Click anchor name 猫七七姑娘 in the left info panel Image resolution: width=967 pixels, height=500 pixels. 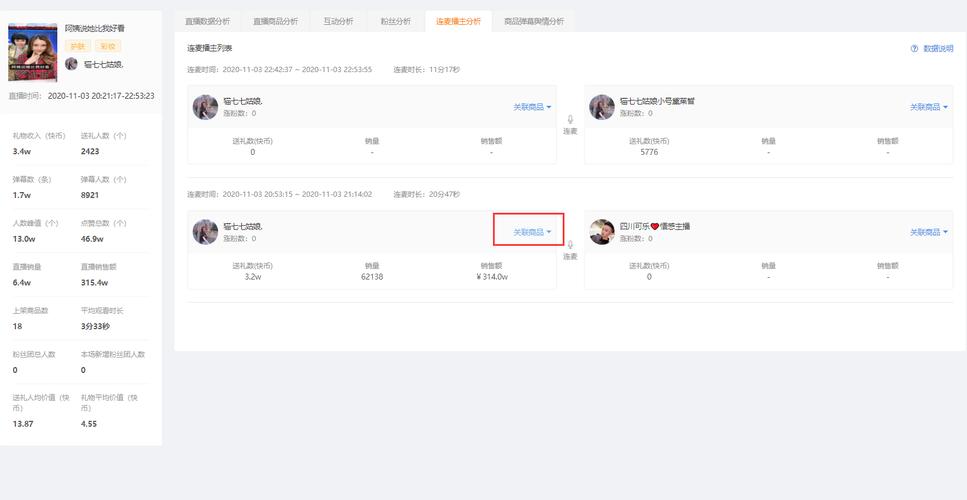coord(104,64)
